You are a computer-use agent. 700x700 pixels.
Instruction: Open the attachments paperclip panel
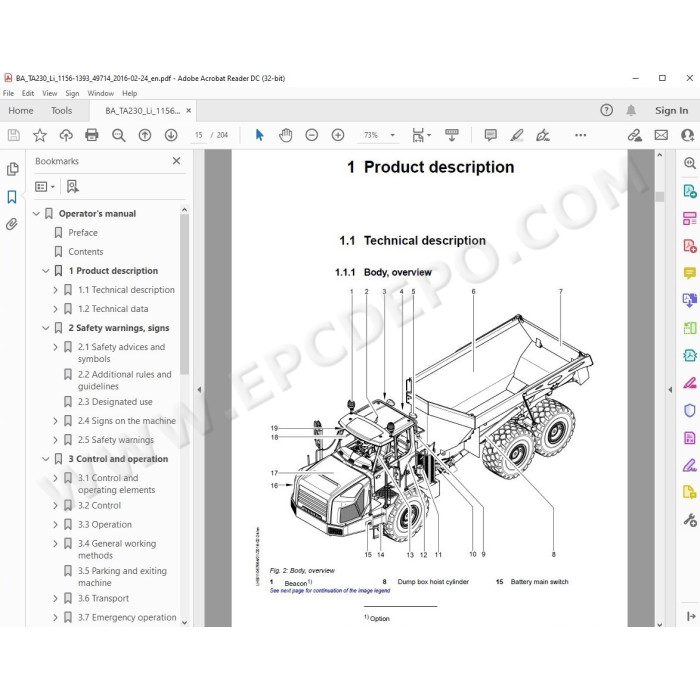(12, 224)
